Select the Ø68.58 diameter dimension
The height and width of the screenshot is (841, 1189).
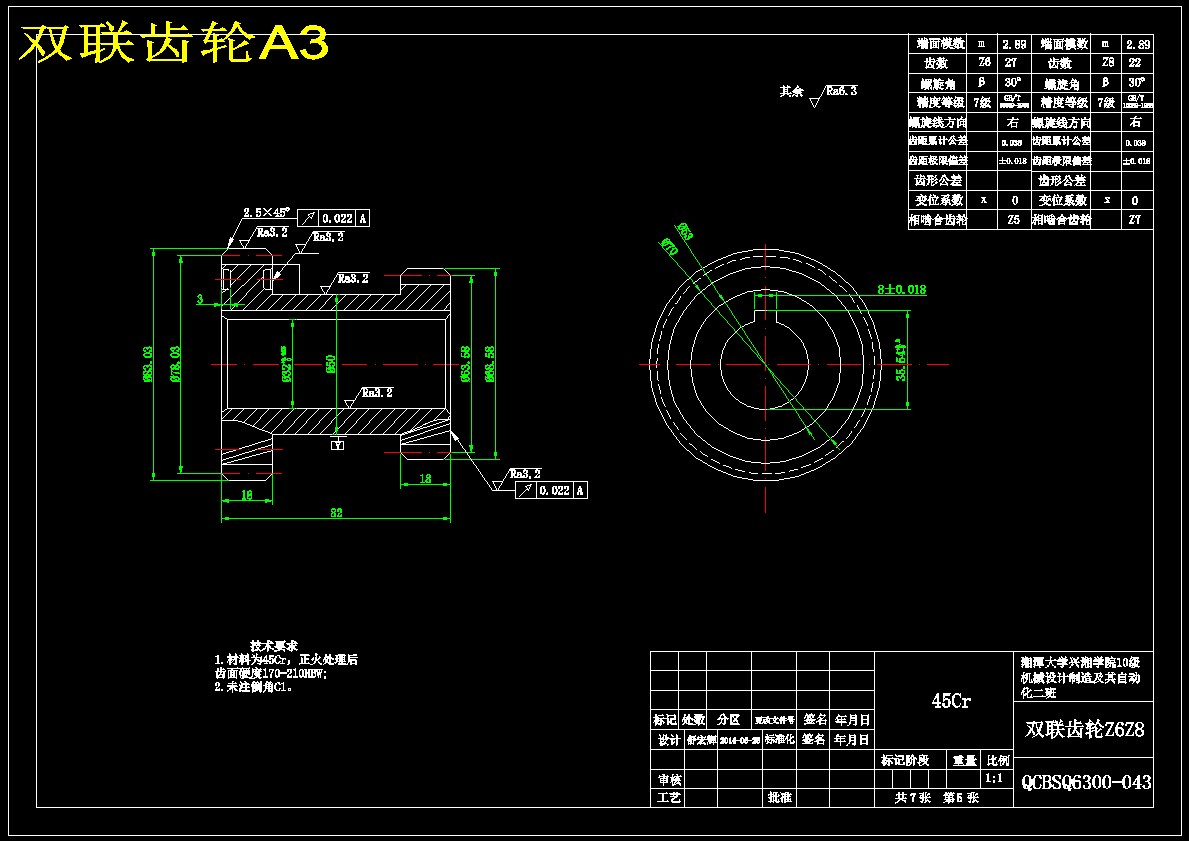click(490, 363)
